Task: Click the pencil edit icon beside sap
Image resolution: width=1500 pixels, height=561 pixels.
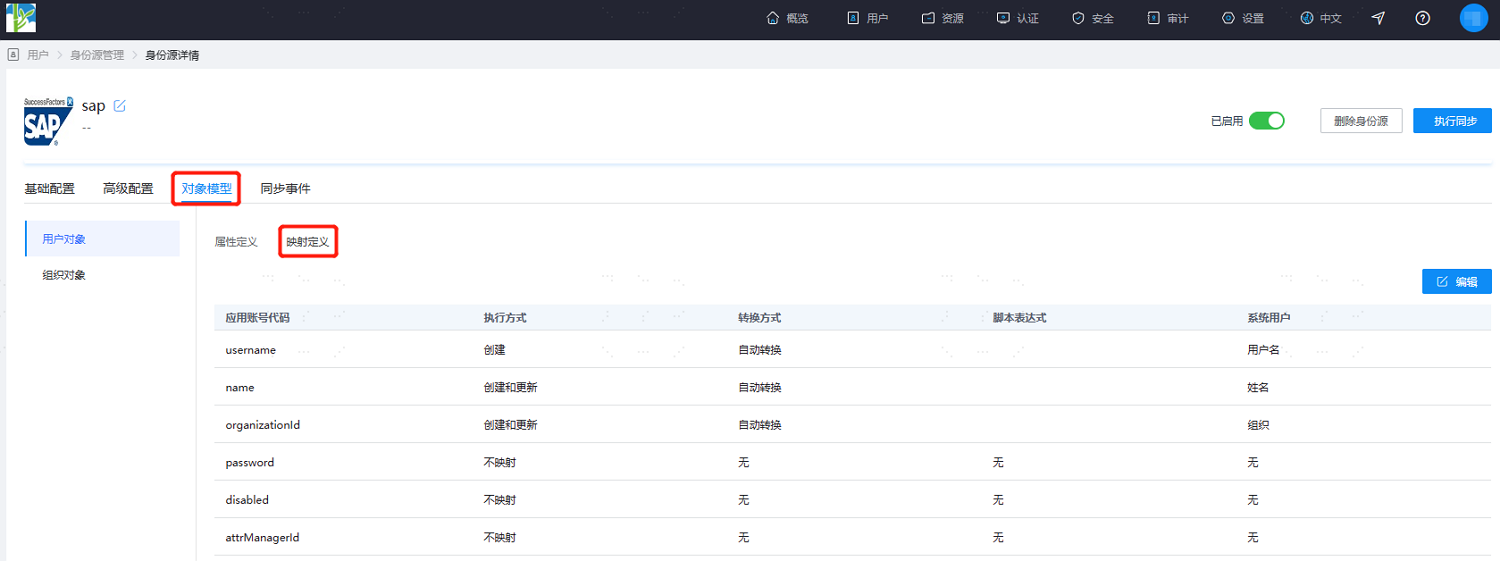Action: [x=120, y=106]
